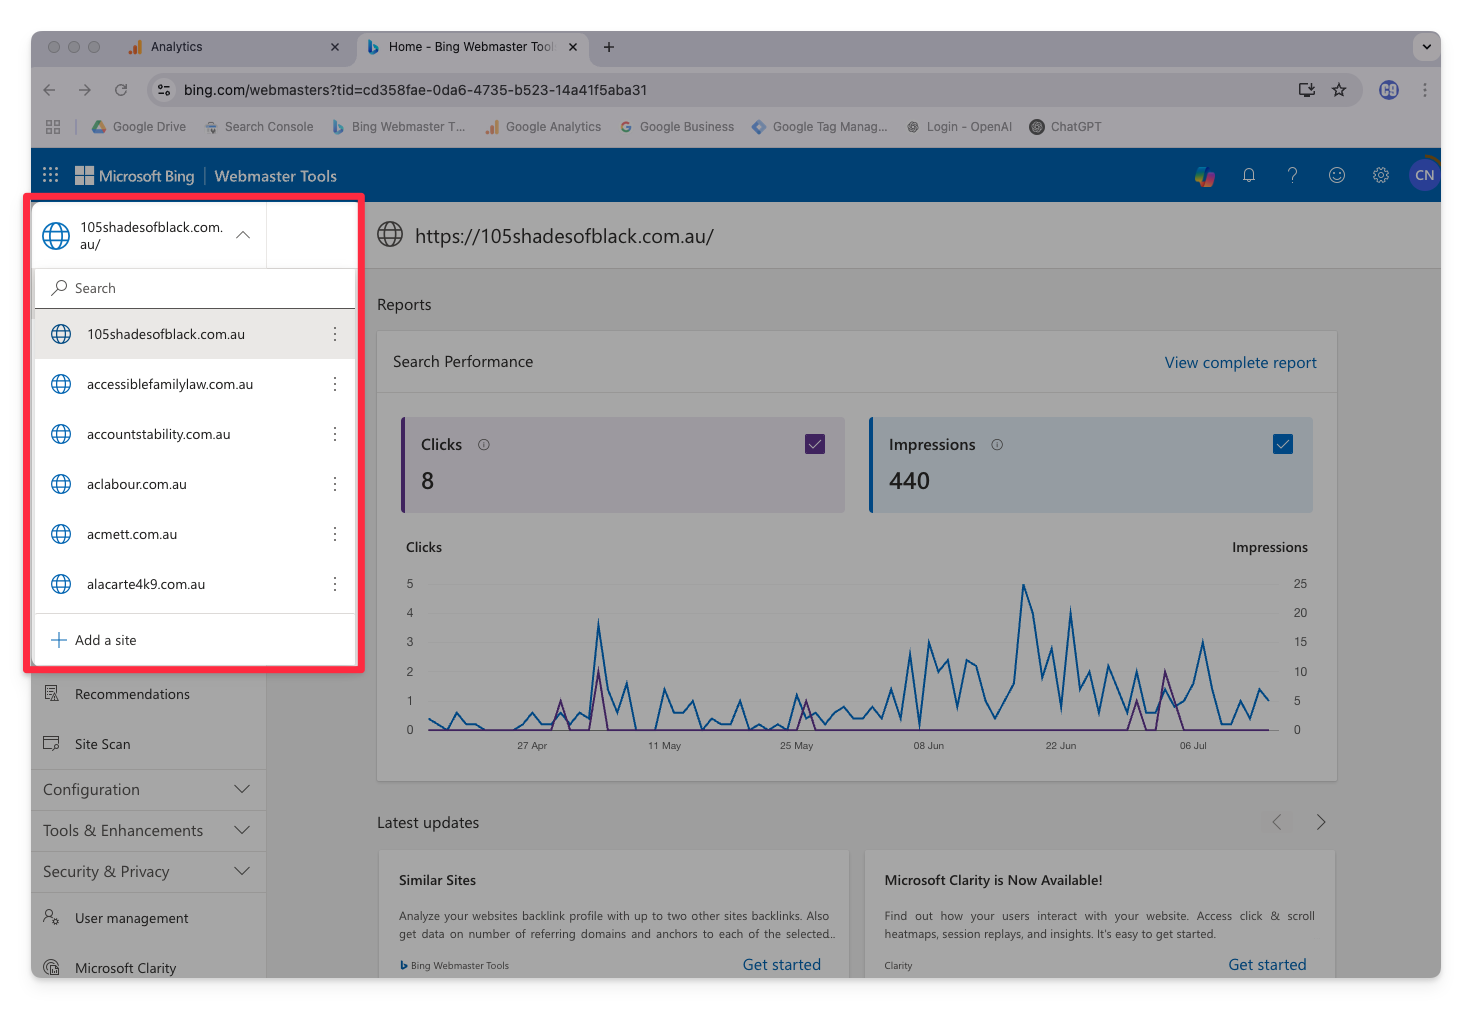Click the feedback smiley icon
Viewport: 1472px width, 1009px height.
(1336, 175)
